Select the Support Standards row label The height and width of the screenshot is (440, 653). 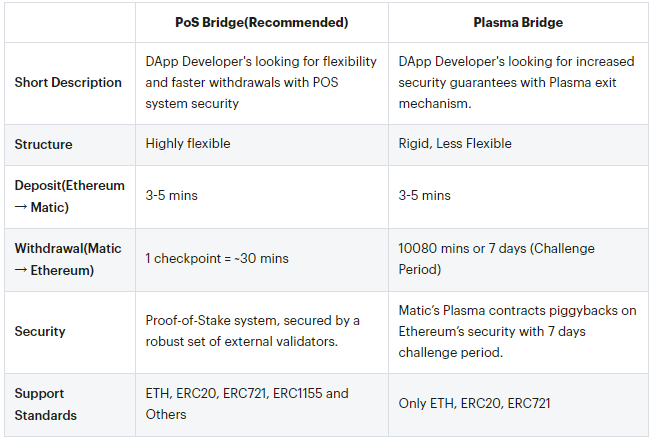[x=46, y=404]
